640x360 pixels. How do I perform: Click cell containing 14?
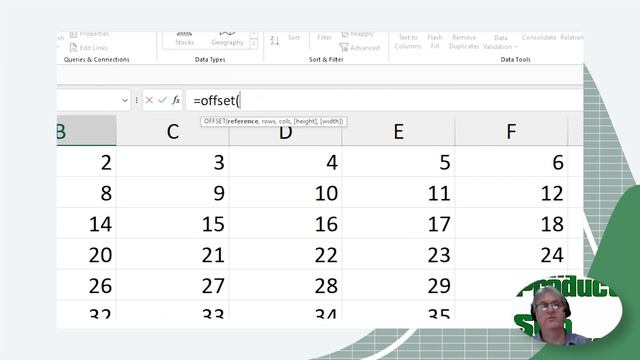click(87, 223)
